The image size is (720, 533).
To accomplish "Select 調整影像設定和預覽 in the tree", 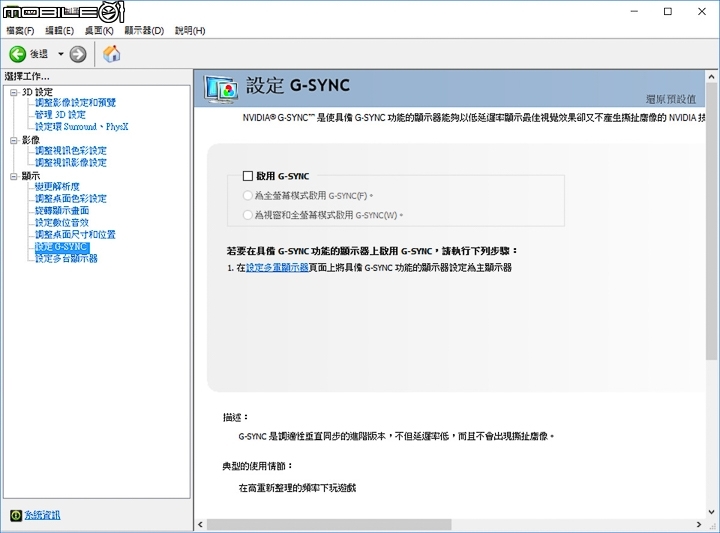I will pos(75,102).
